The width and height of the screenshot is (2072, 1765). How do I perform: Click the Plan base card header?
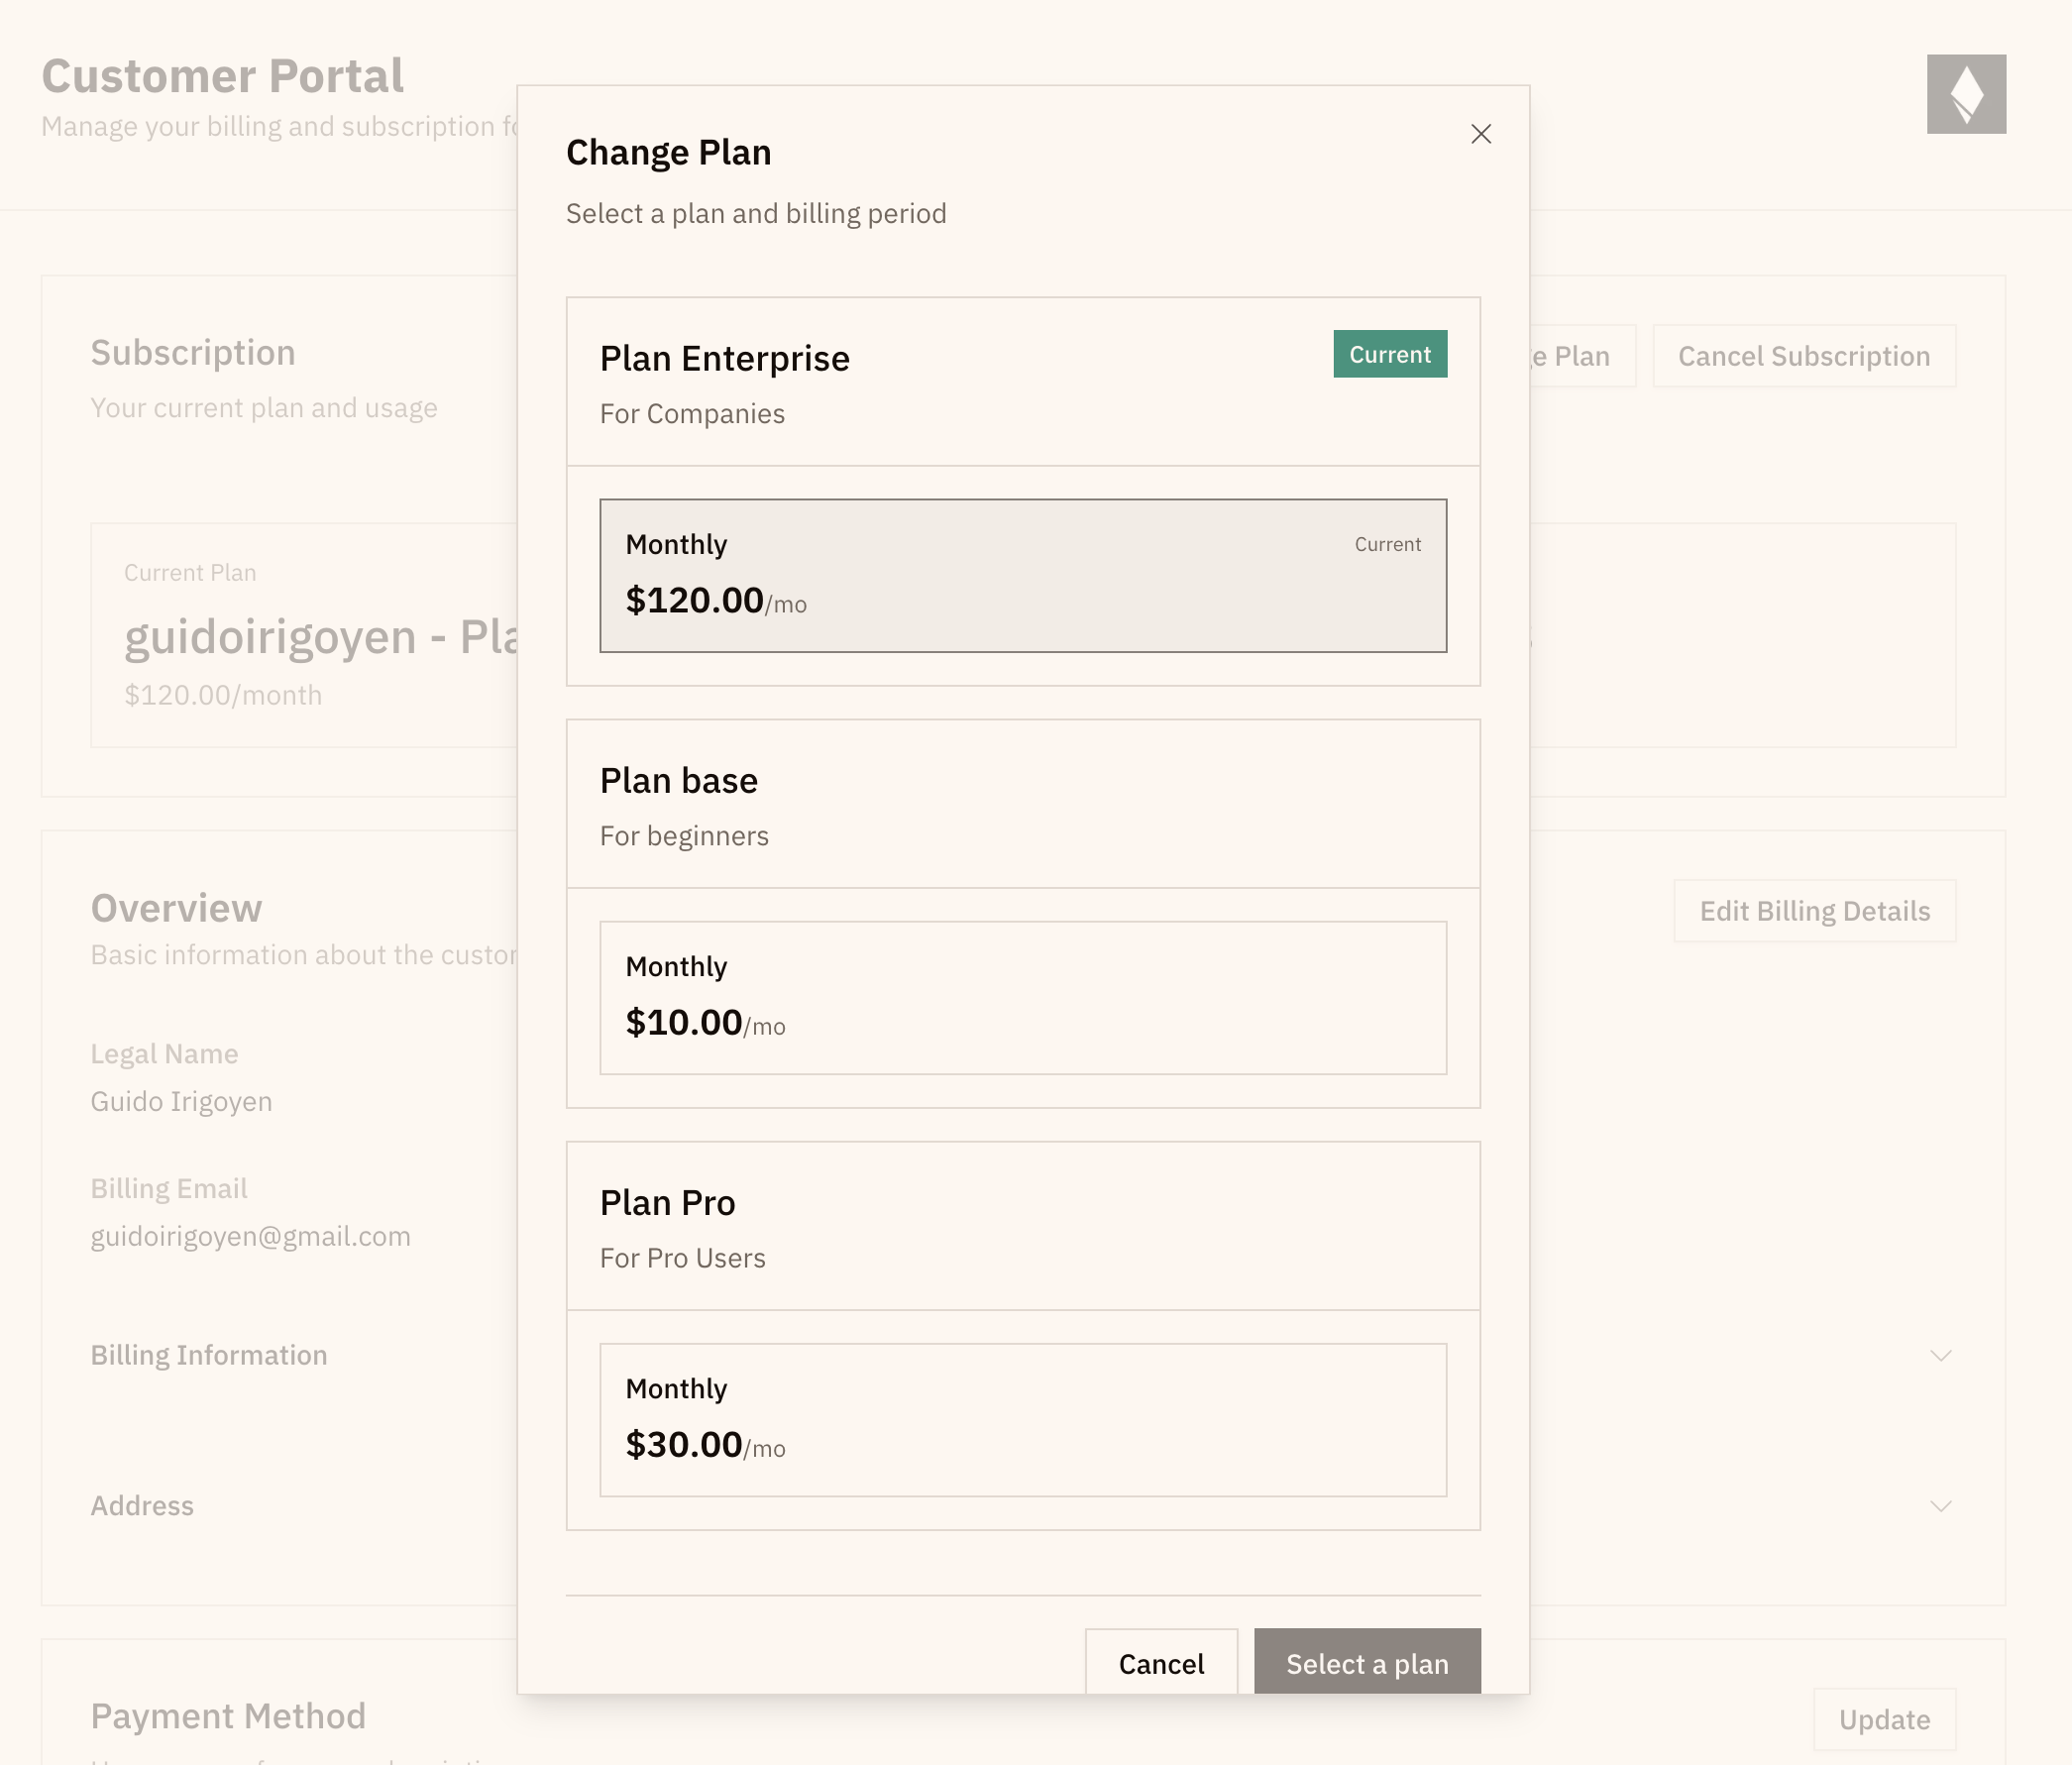678,780
